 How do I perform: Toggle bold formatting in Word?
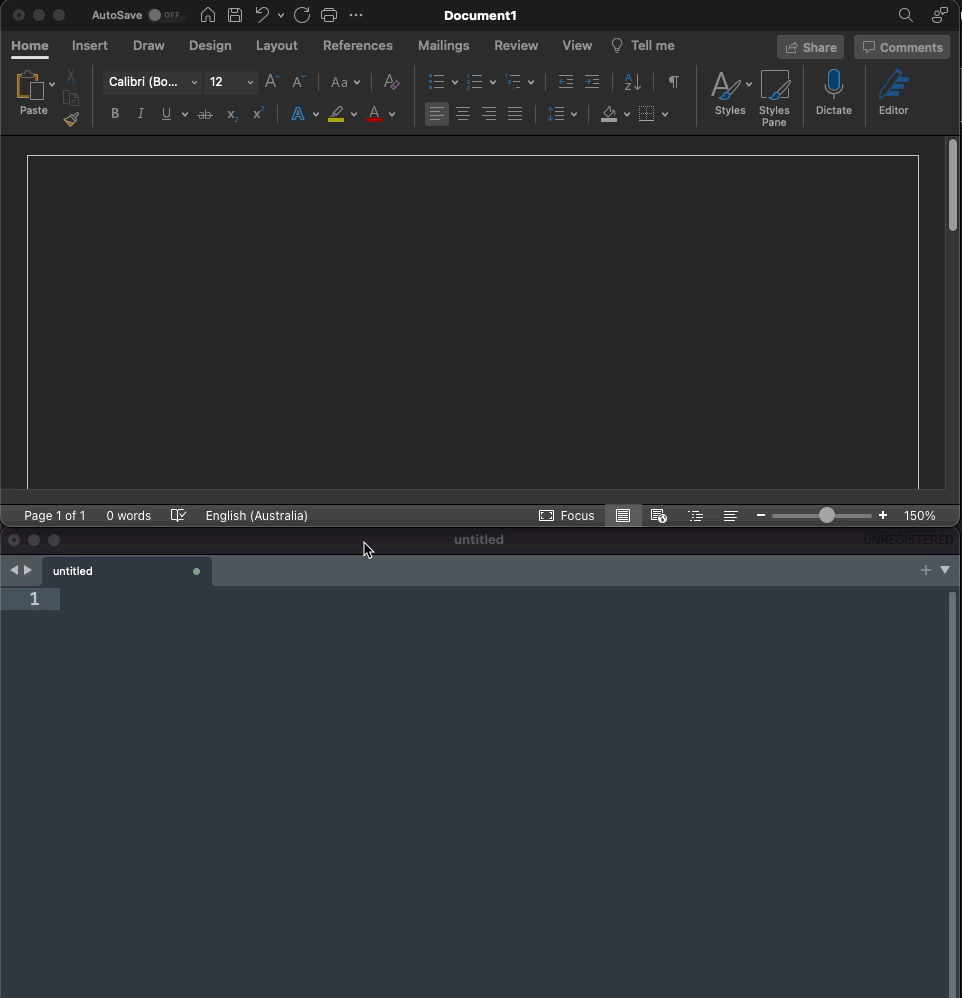coord(114,113)
